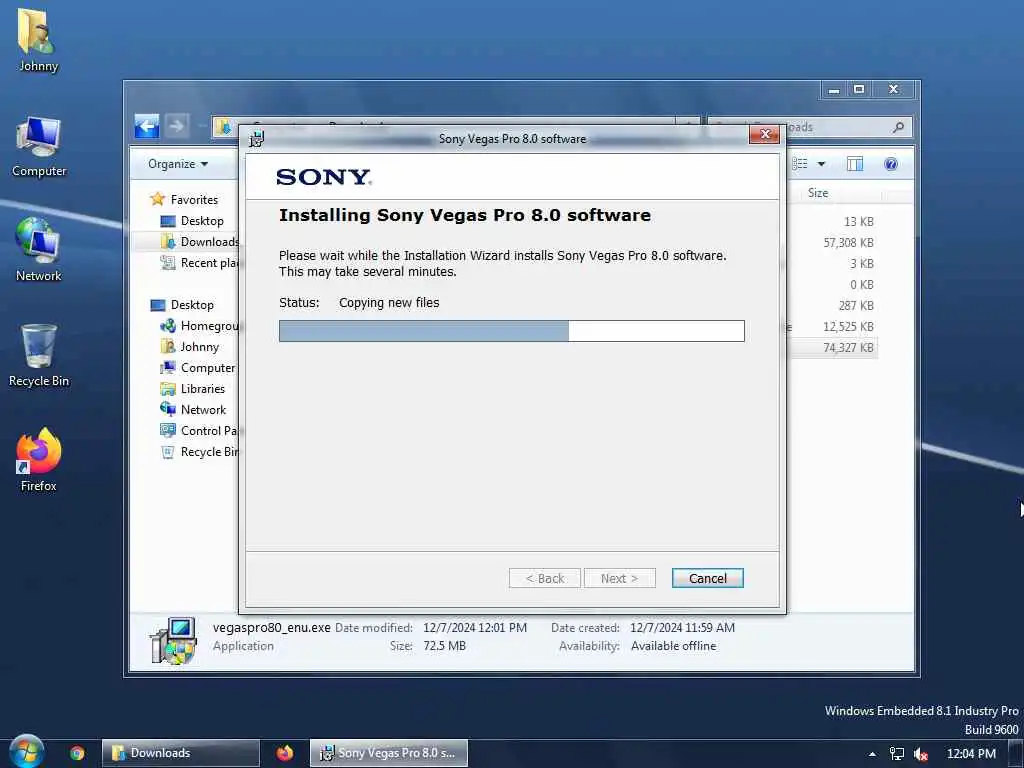Maximize the Downloads Explorer window
The image size is (1024, 768).
tap(859, 89)
